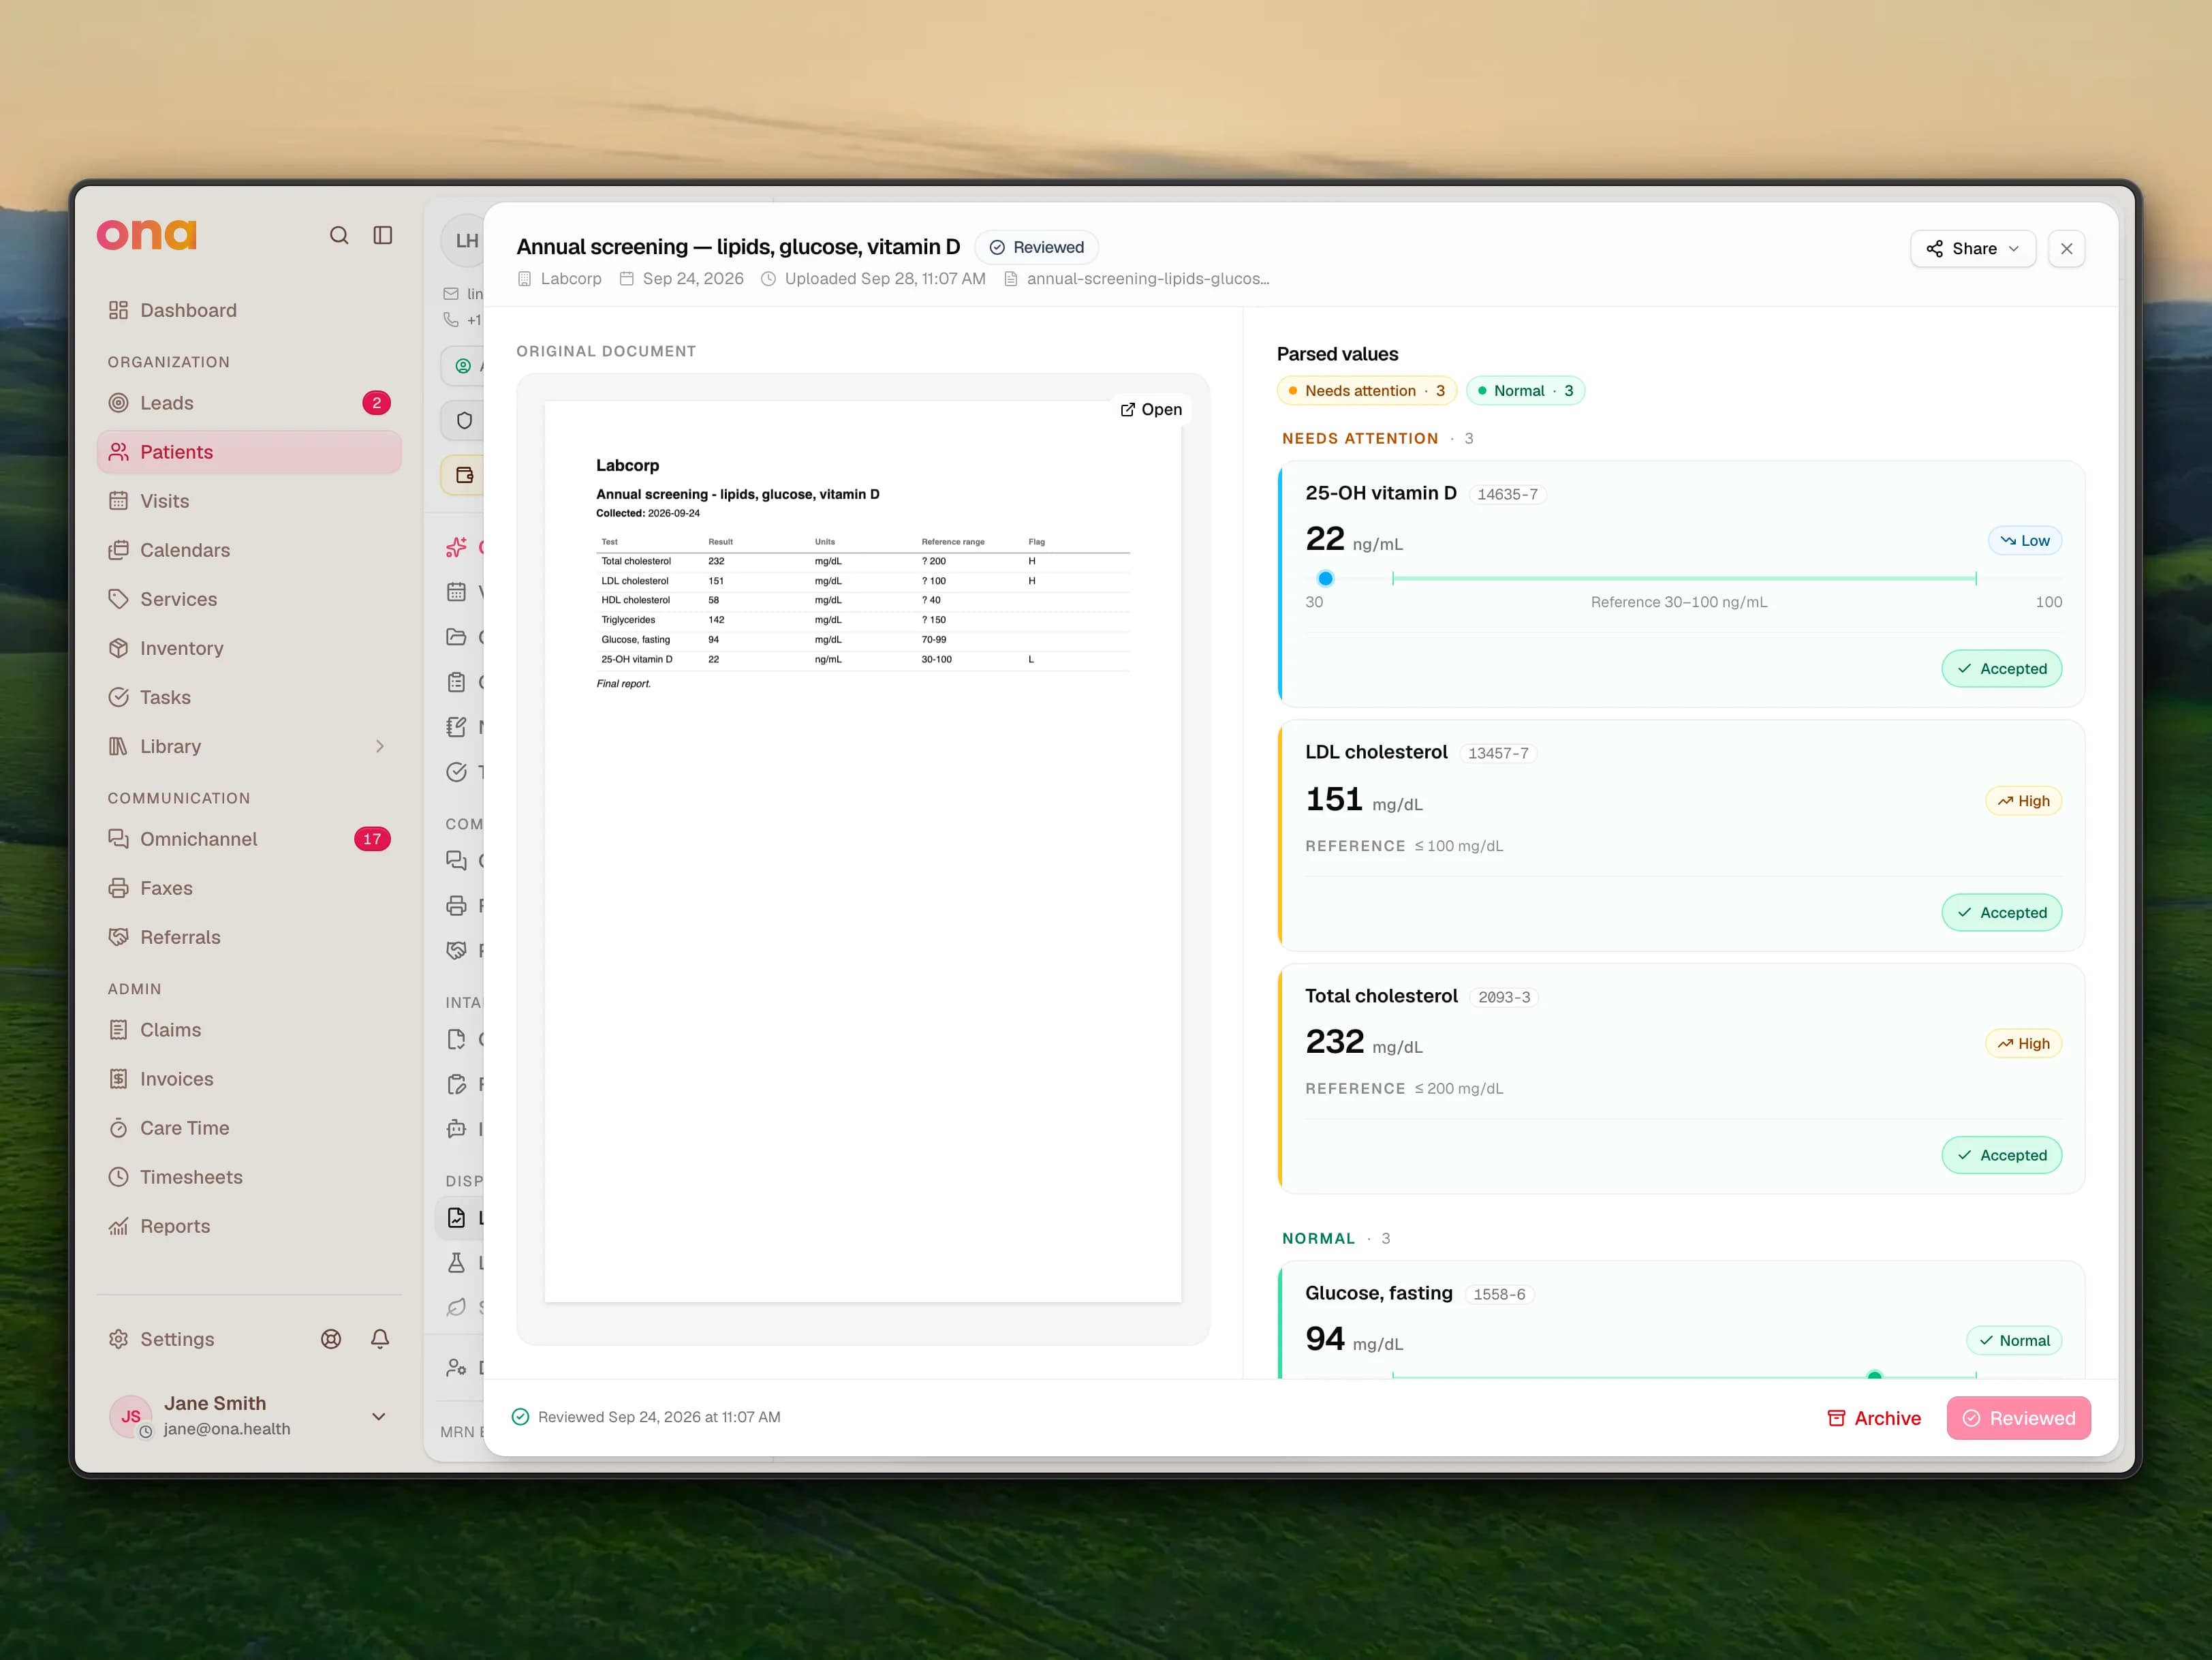This screenshot has height=1660, width=2212.
Task: Click the Reports chart icon
Action: coord(118,1226)
